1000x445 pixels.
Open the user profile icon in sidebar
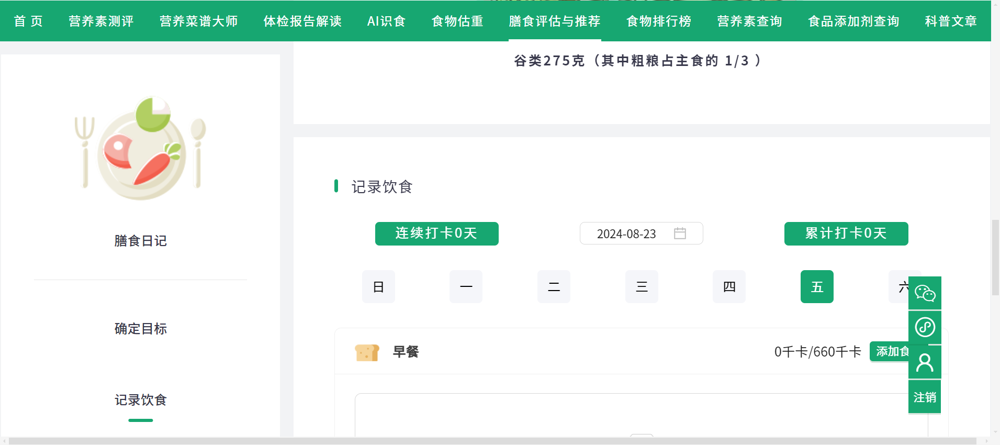click(x=924, y=362)
